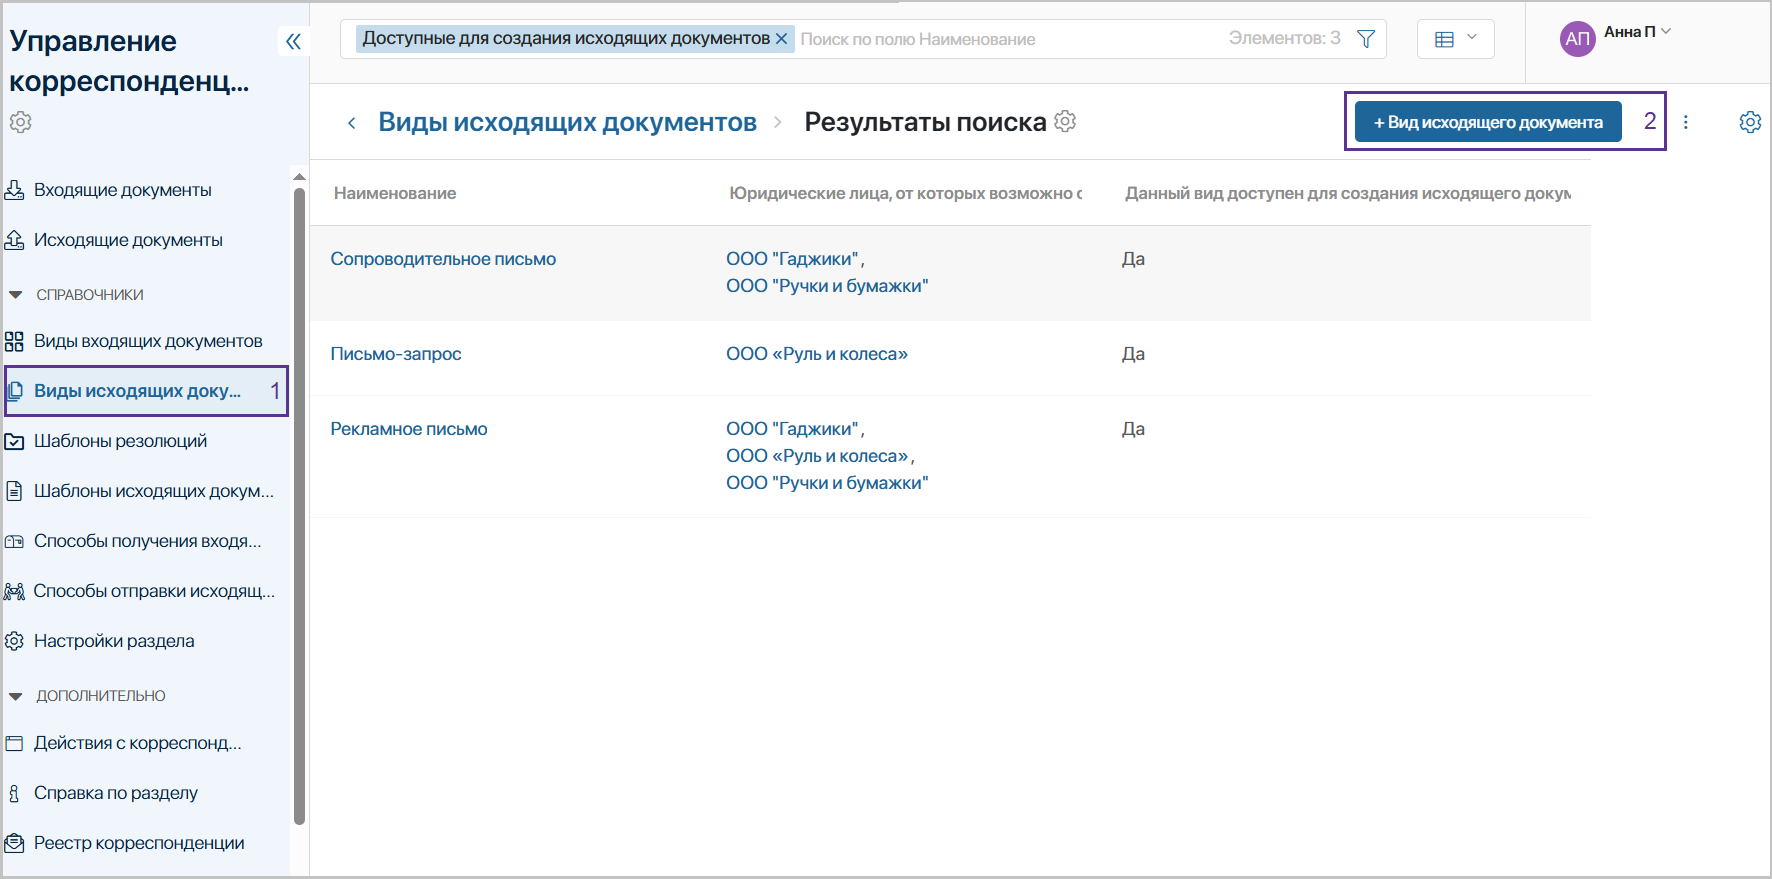The image size is (1772, 879).
Task: Open Входящие документы in the sidebar
Action: click(x=122, y=190)
